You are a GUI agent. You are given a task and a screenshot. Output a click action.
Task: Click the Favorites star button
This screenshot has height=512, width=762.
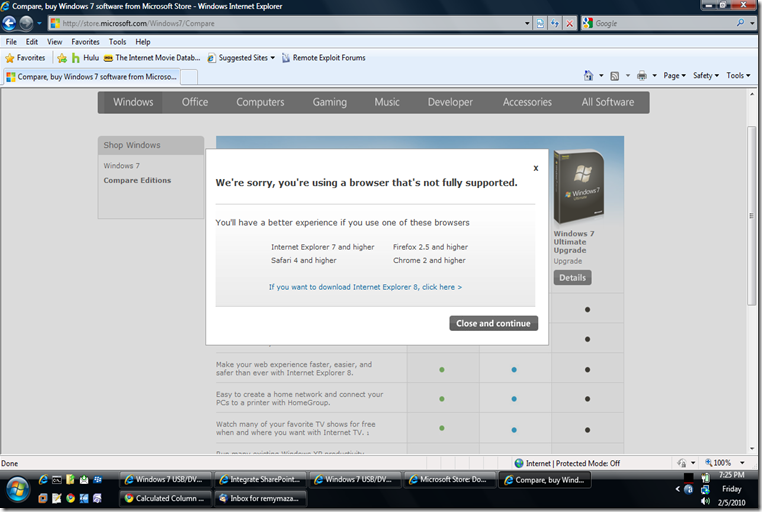click(x=25, y=58)
